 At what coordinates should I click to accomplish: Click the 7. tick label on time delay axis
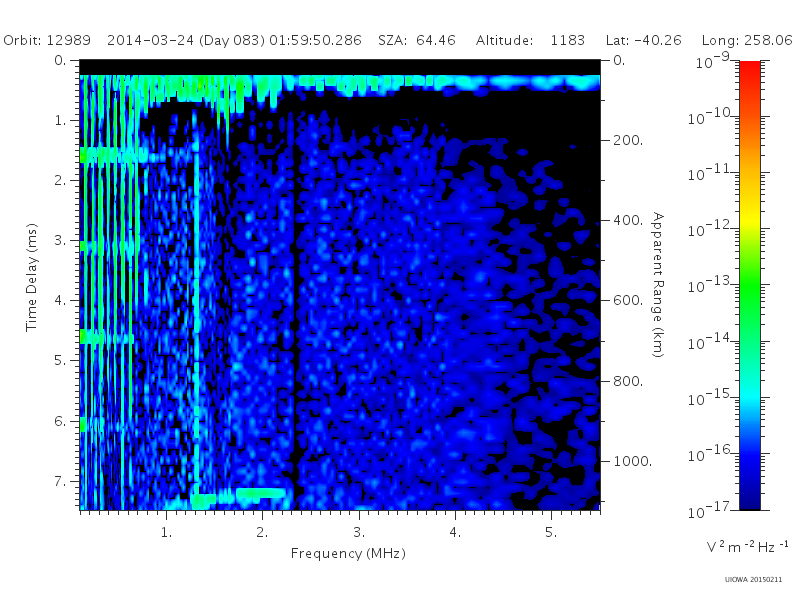tap(60, 481)
